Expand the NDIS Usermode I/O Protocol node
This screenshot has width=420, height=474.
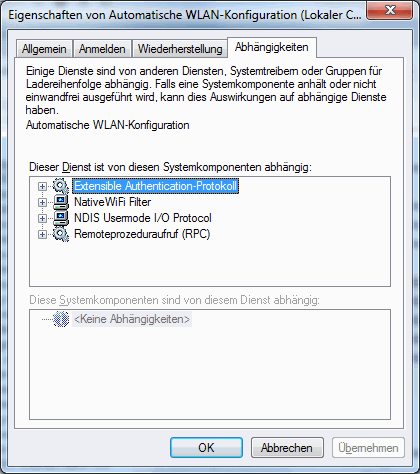click(42, 218)
